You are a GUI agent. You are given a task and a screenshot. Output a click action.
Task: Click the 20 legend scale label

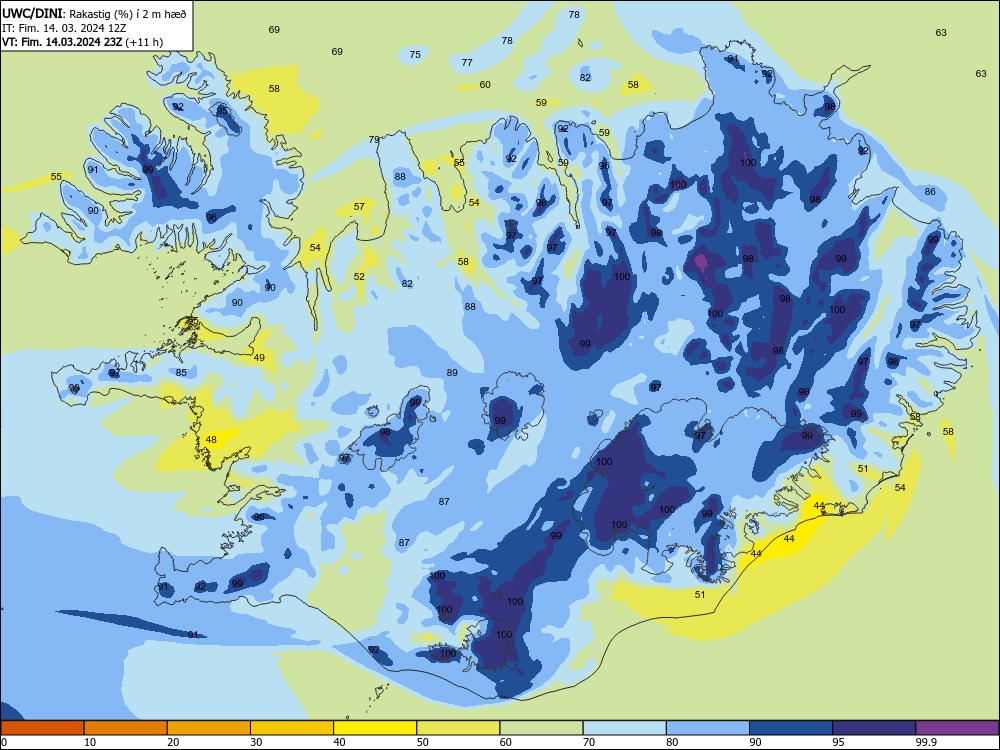(x=173, y=742)
